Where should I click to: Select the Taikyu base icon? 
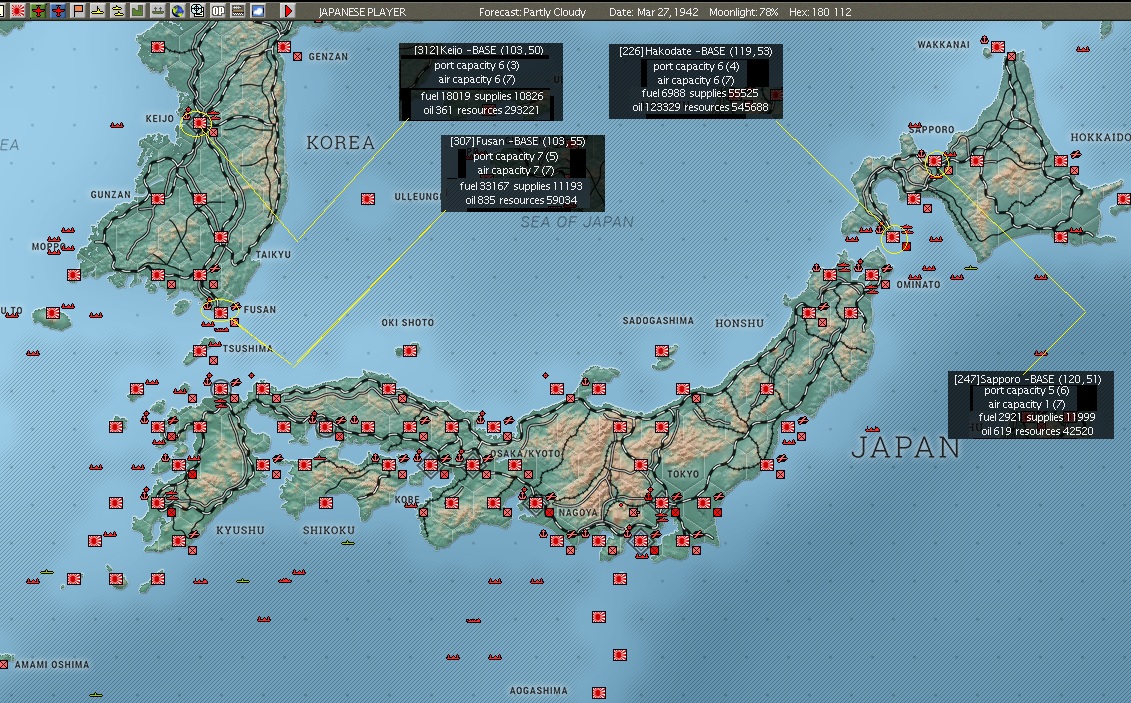pos(221,236)
